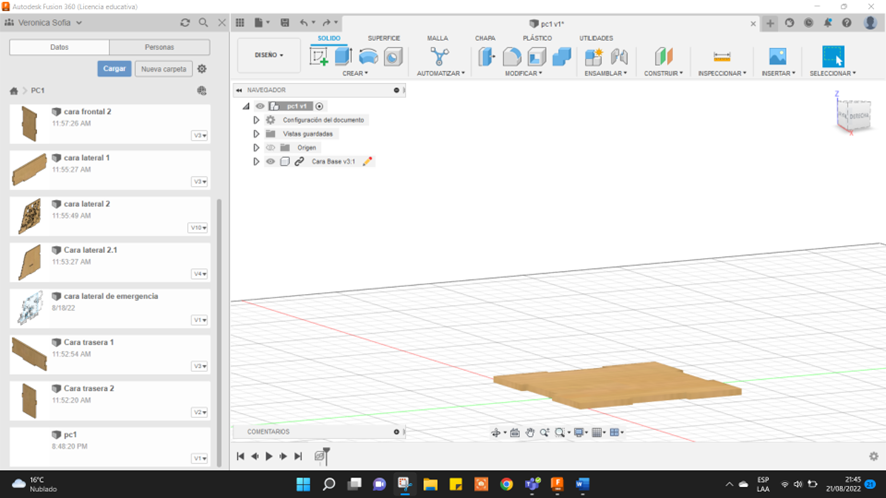Image resolution: width=886 pixels, height=498 pixels.
Task: Select the Fillet tool
Action: click(512, 57)
